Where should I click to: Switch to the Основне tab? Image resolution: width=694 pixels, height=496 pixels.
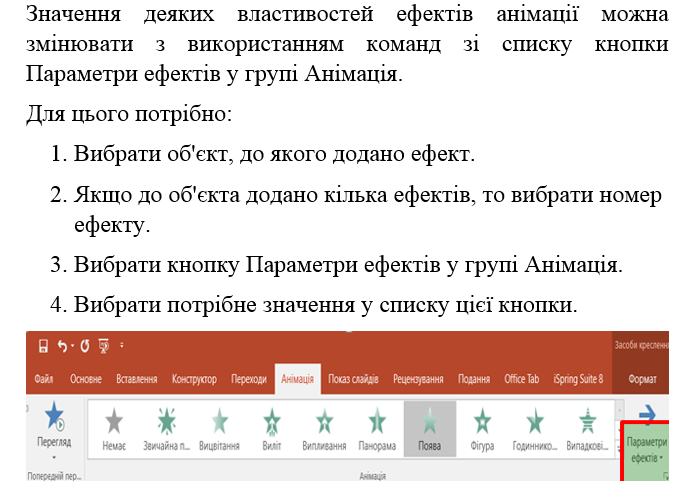85,379
